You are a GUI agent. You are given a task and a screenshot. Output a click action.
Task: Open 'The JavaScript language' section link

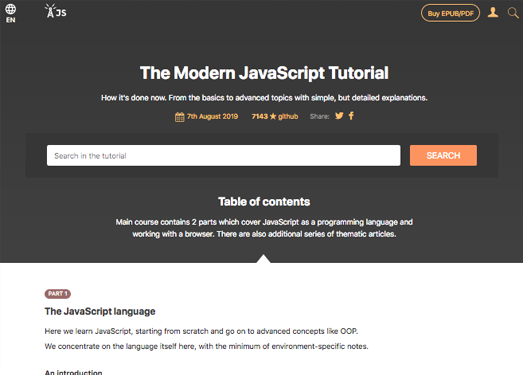[100, 311]
